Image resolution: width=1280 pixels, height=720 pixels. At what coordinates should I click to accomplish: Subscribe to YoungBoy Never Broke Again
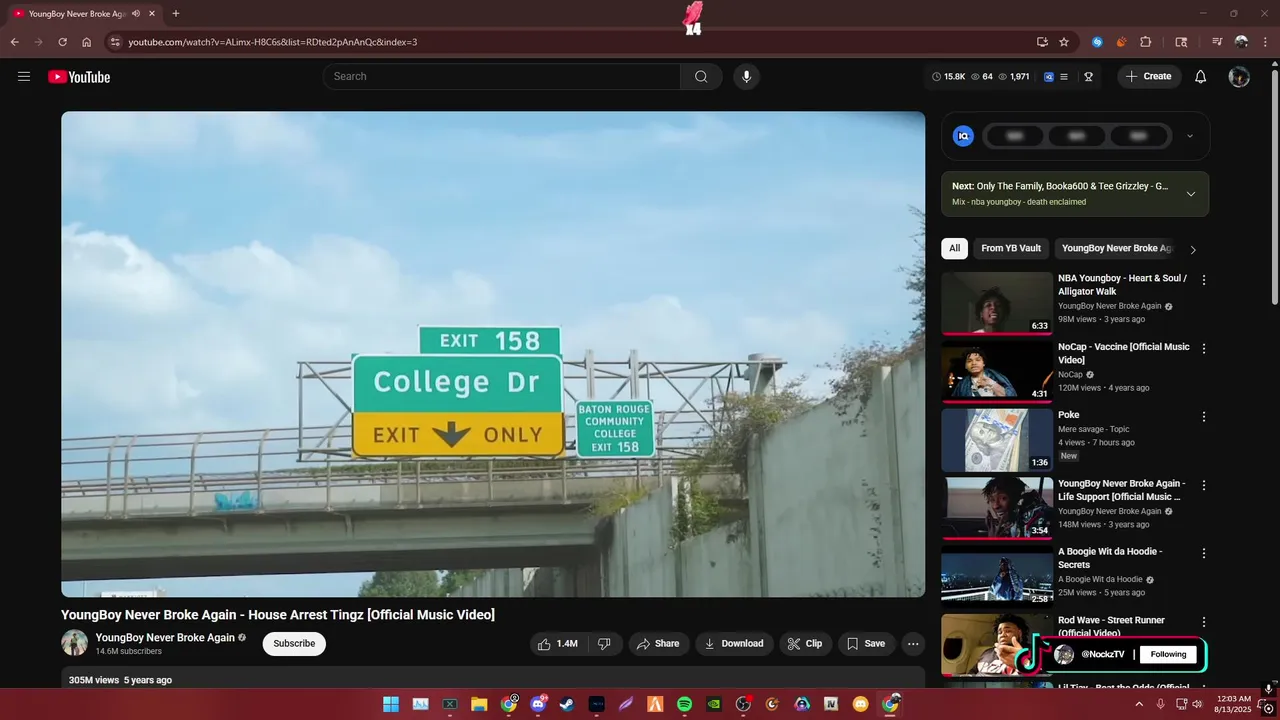tap(294, 644)
